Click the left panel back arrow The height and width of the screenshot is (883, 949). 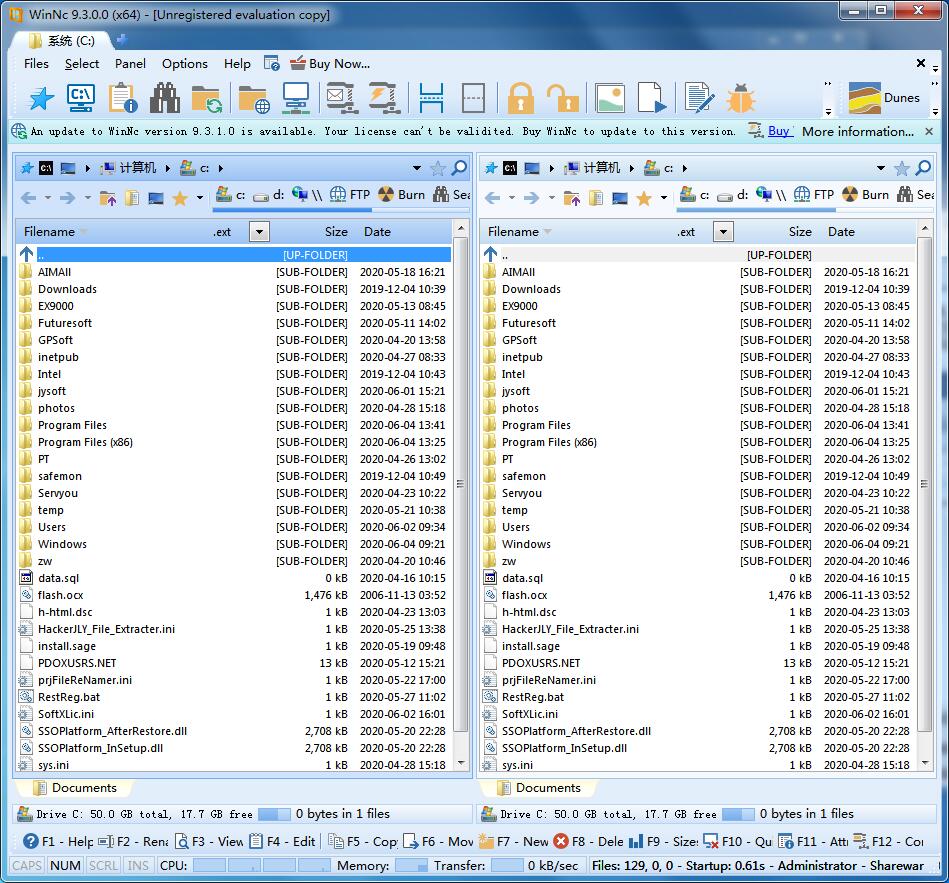(28, 197)
